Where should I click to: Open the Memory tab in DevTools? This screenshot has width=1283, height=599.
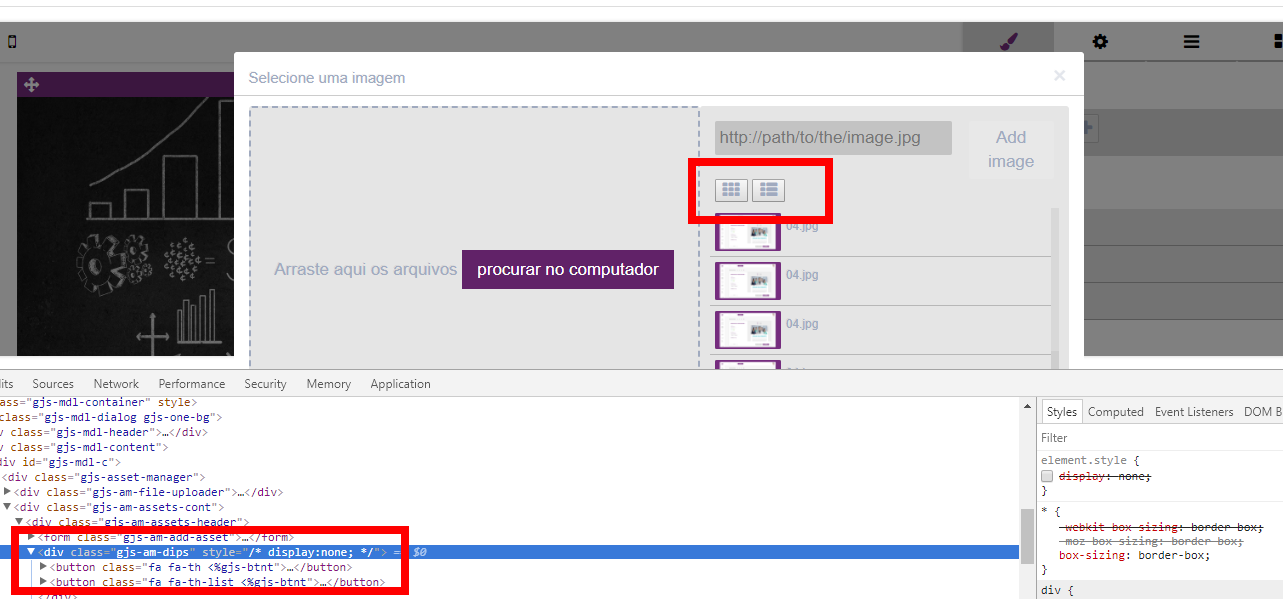coord(329,384)
